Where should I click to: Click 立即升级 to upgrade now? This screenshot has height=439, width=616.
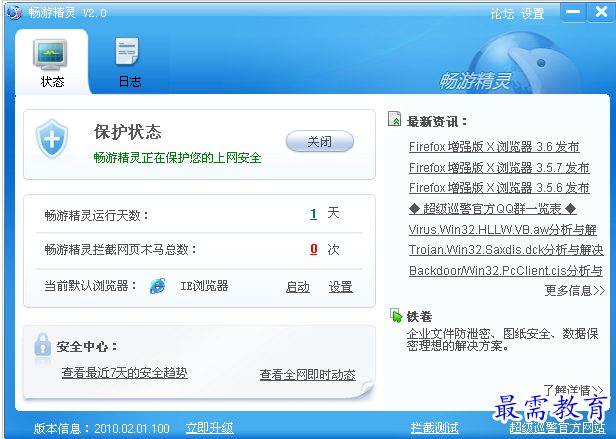coord(210,428)
